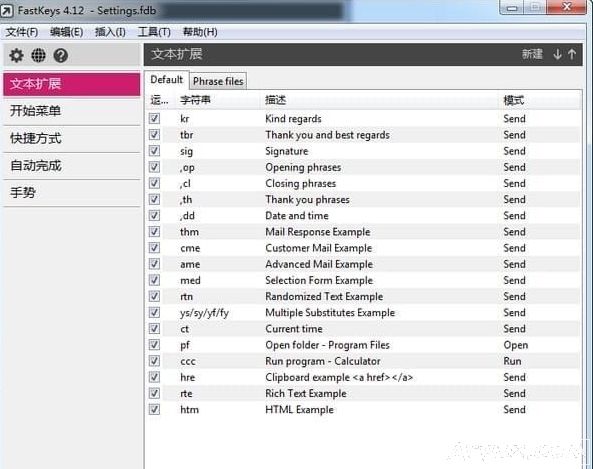Switch to the Phrase files tab
The width and height of the screenshot is (593, 469).
(x=218, y=81)
